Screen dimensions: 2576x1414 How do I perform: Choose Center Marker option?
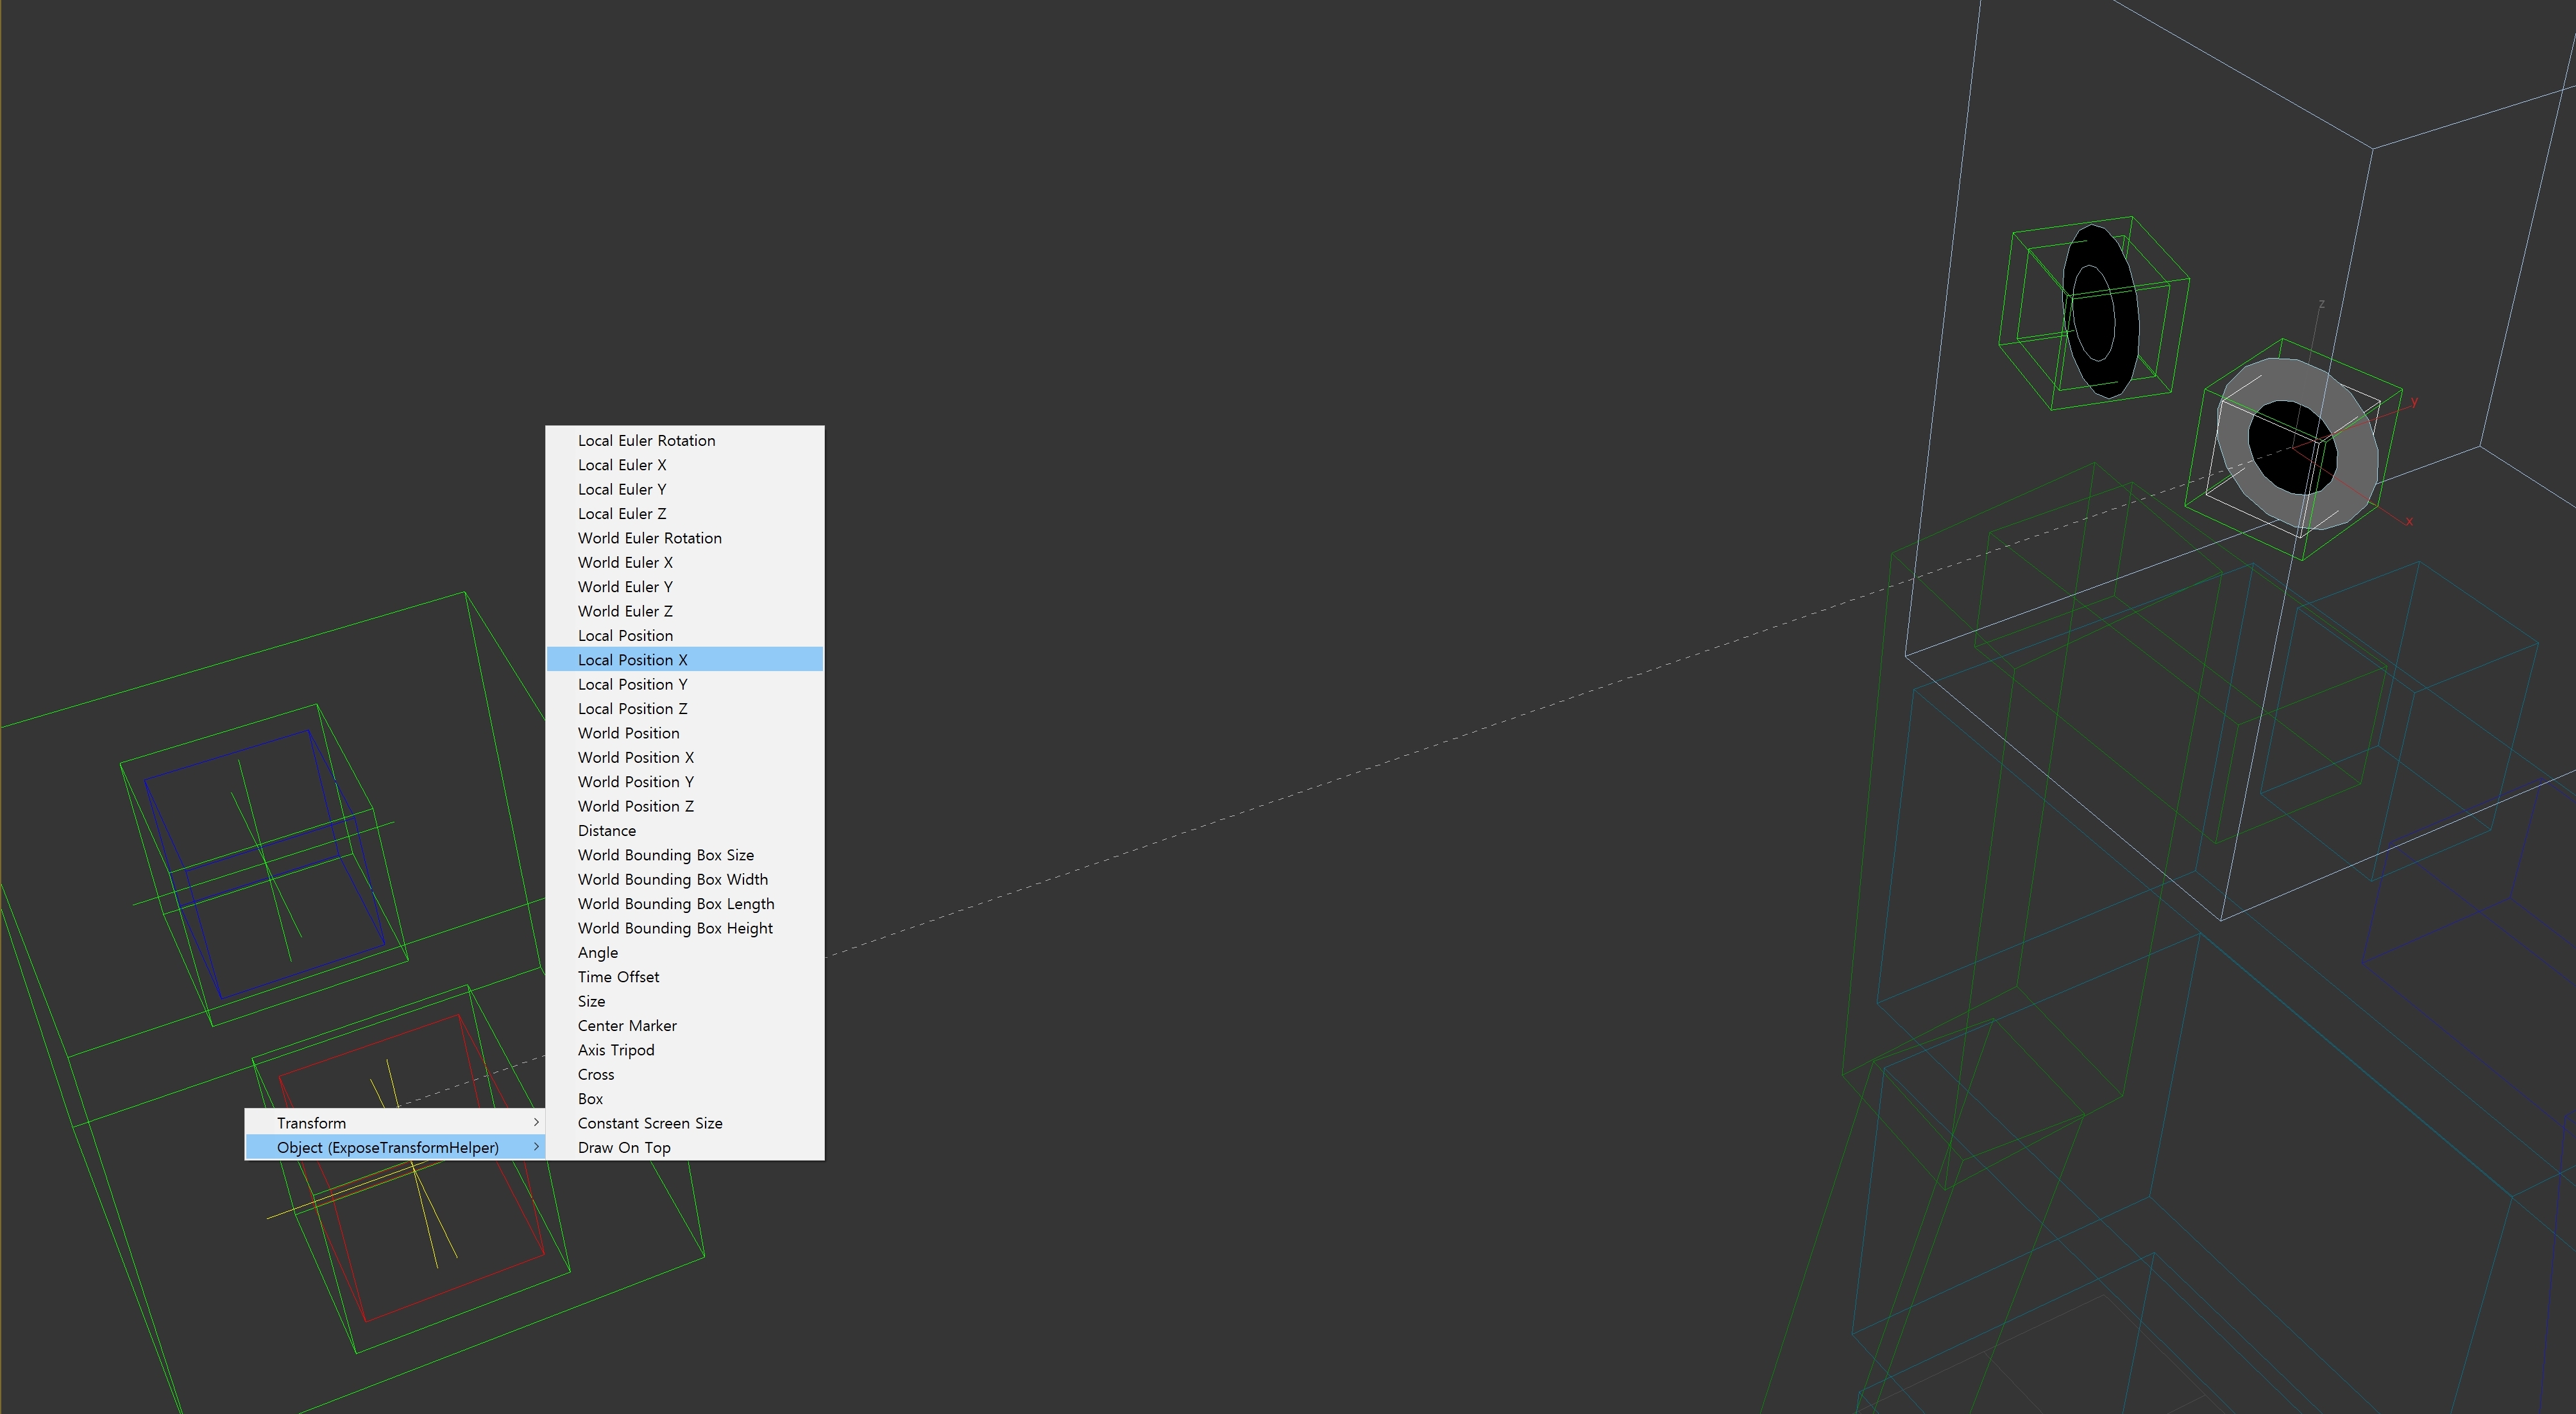(x=627, y=1026)
